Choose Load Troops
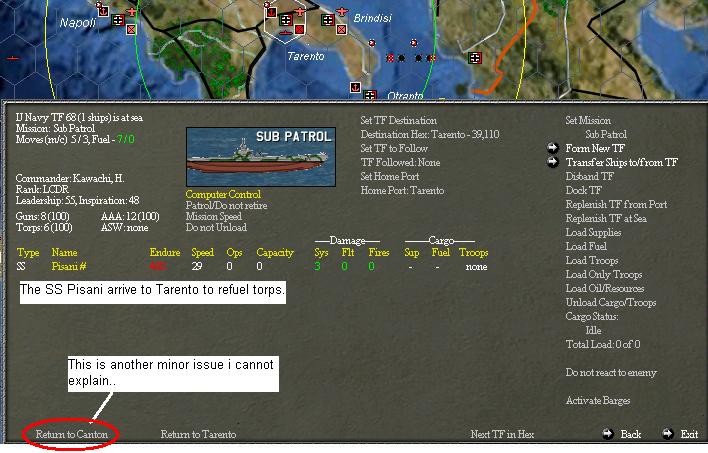This screenshot has height=453, width=708. click(592, 260)
